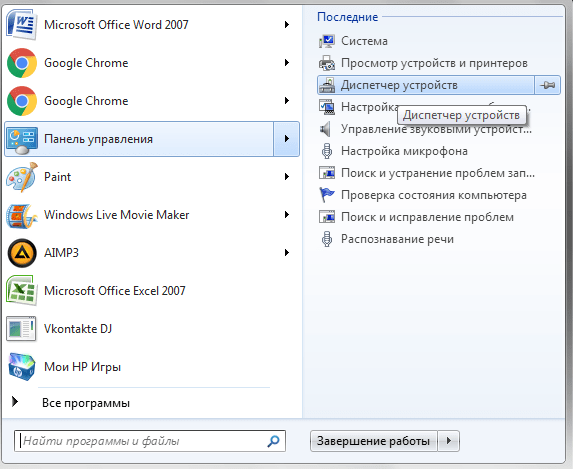
Task: Open Просмотр устройств и принтеров
Action: tap(434, 63)
